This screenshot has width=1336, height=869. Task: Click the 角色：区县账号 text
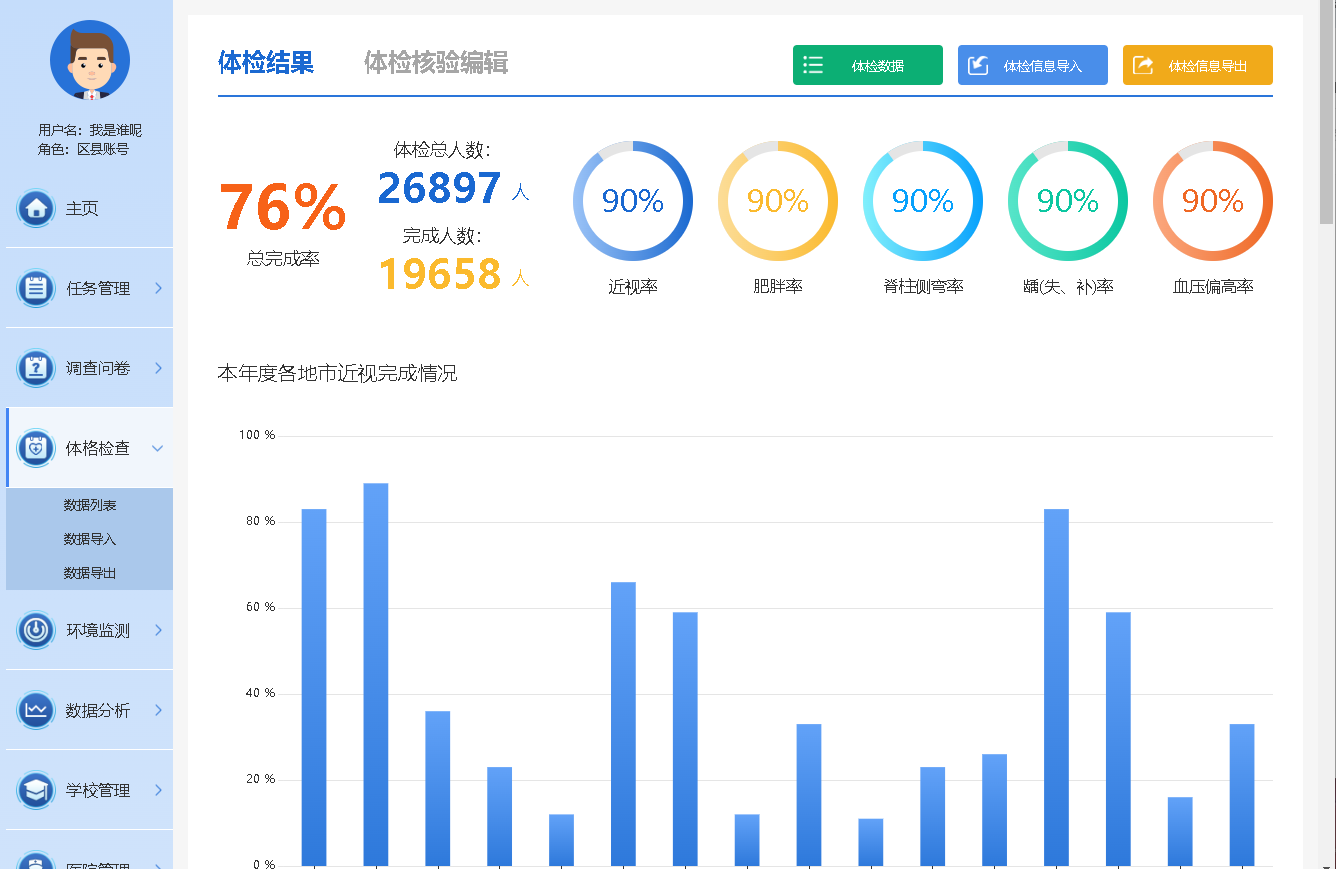click(83, 149)
